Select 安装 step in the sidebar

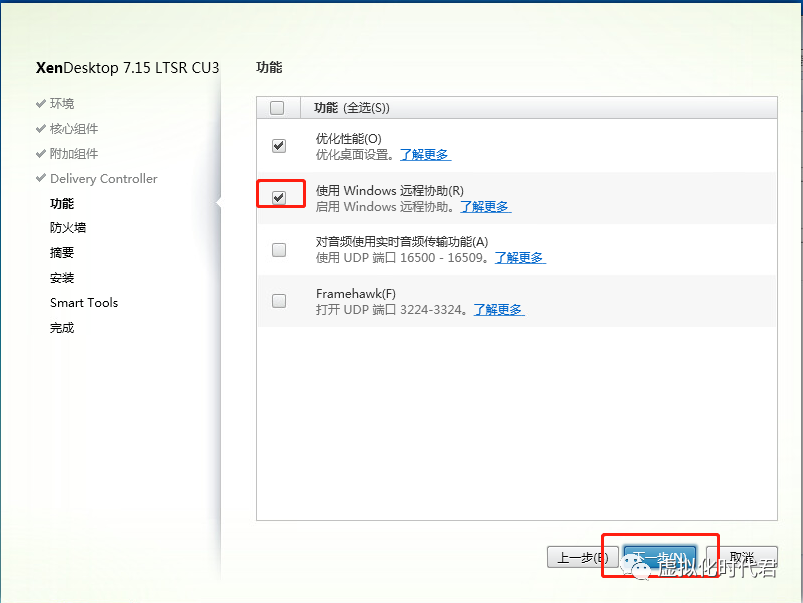click(x=62, y=278)
